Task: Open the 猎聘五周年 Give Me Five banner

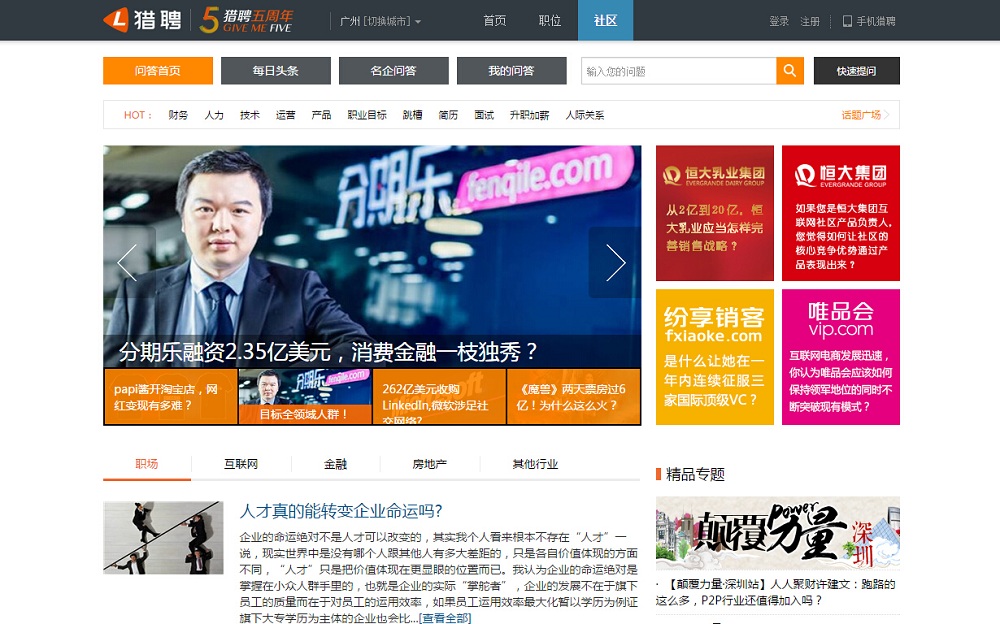Action: point(246,20)
